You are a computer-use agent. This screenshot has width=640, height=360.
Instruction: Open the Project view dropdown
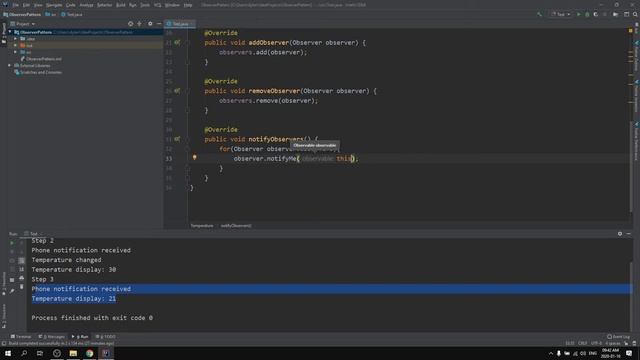(x=23, y=24)
